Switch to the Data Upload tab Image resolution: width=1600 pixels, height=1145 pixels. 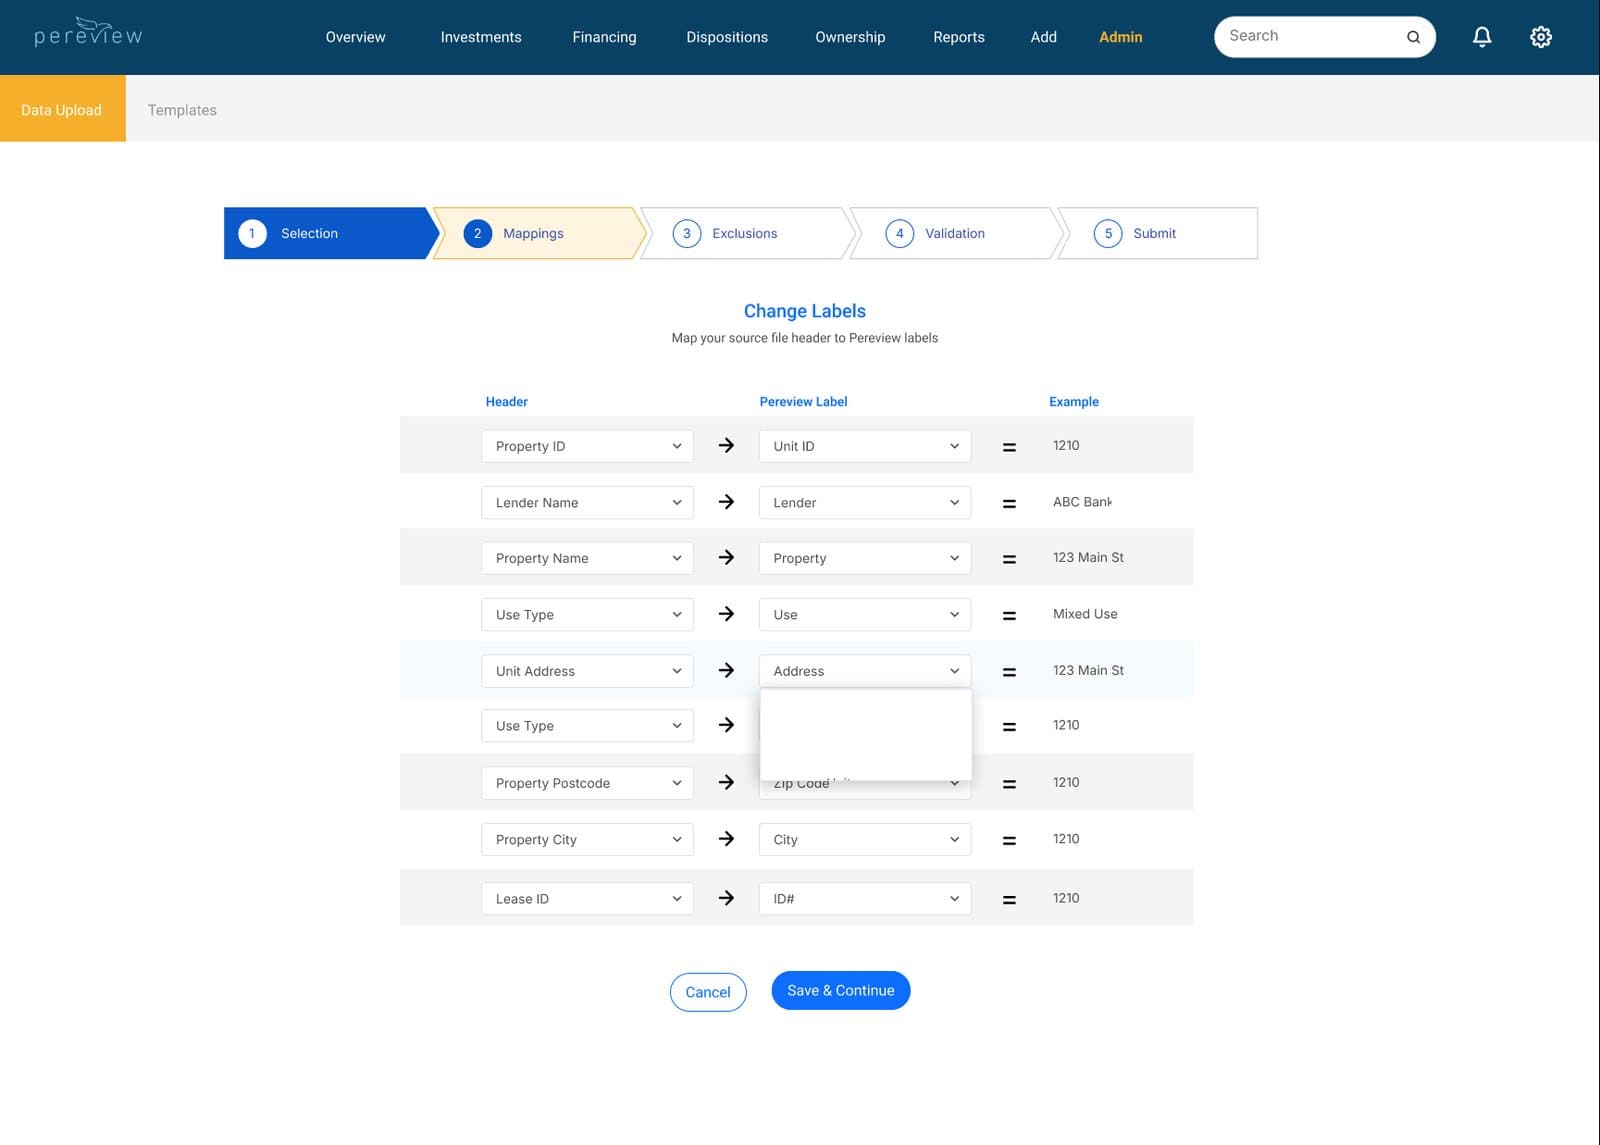[x=62, y=109]
